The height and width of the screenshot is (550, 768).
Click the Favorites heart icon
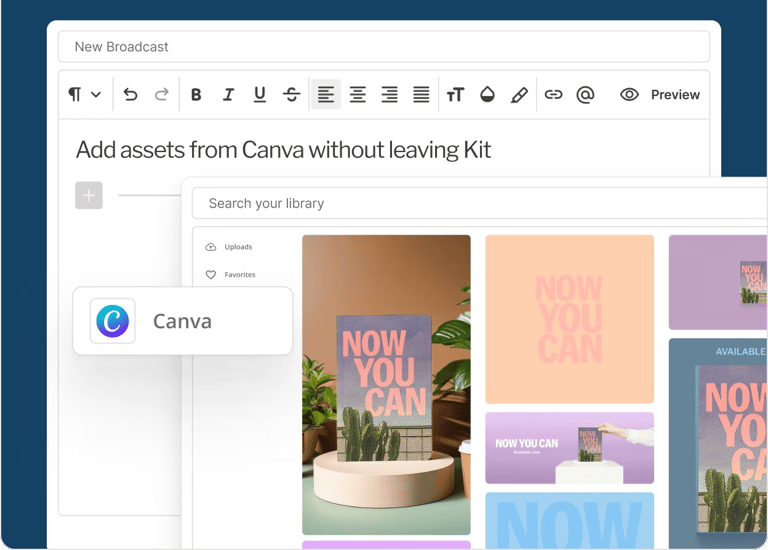(211, 275)
